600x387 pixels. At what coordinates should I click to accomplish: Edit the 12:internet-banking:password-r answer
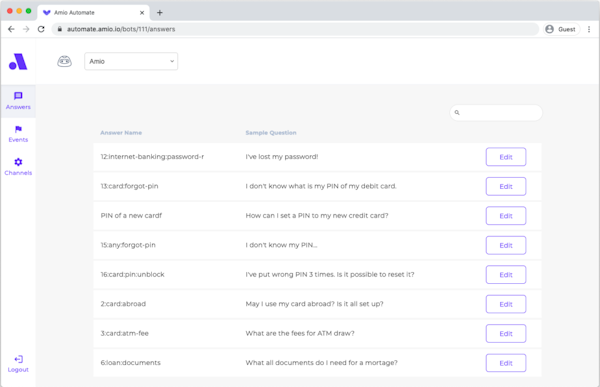[x=506, y=157]
